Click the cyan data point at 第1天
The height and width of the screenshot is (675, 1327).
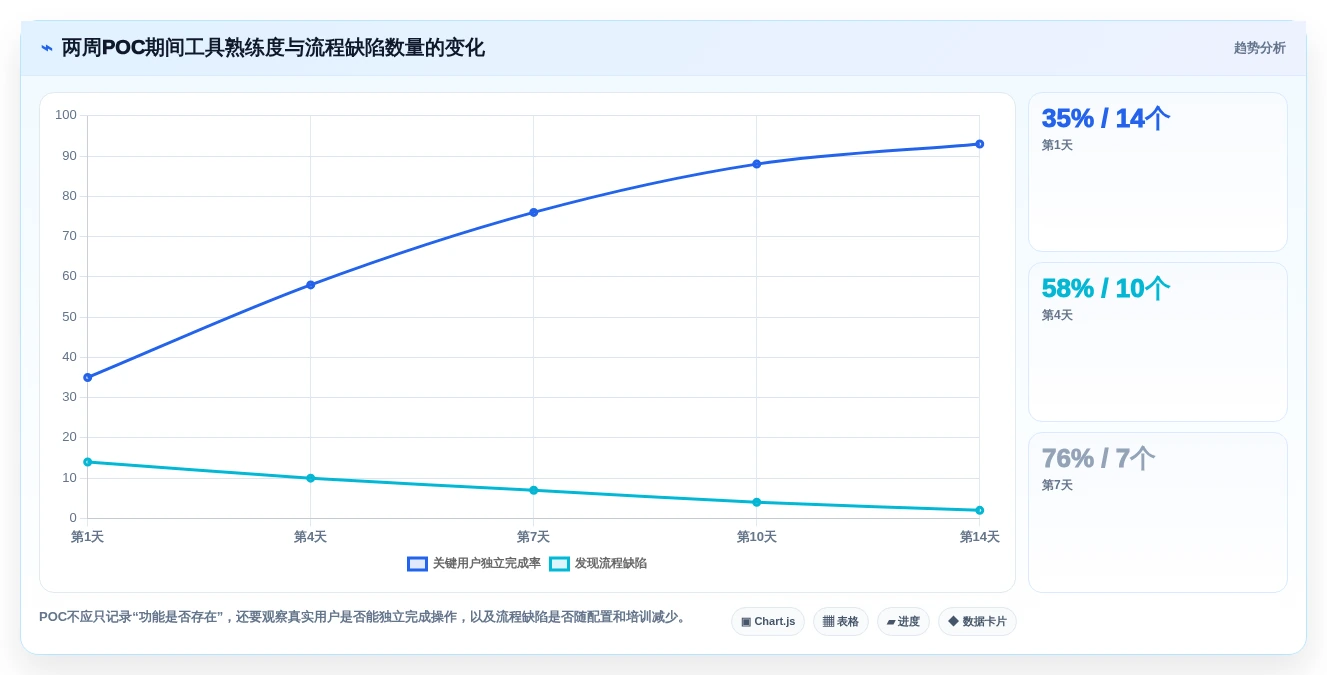88,462
